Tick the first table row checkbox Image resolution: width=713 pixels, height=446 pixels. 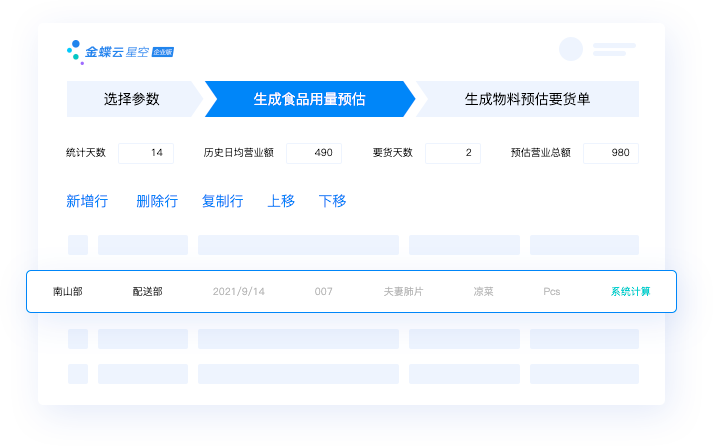click(x=77, y=245)
